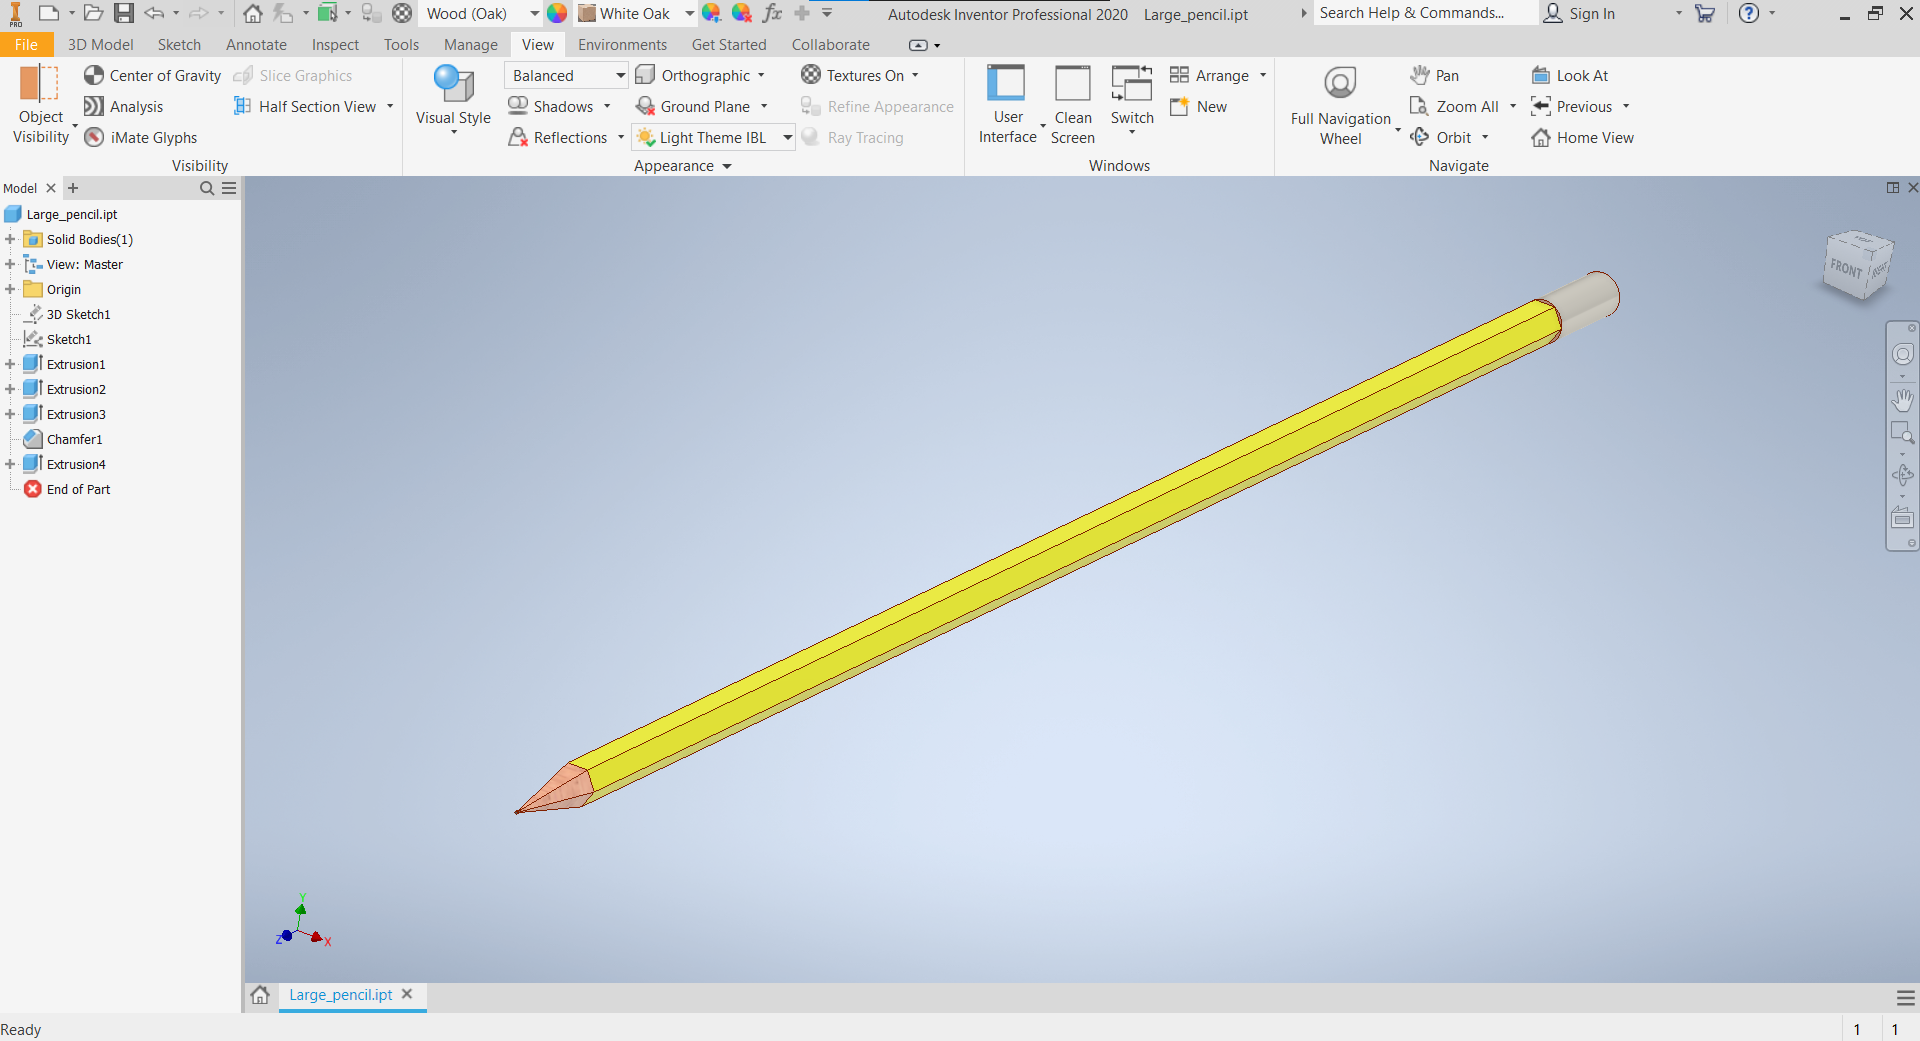The height and width of the screenshot is (1041, 1920).
Task: Expand the Extrusion1 feature node
Action: click(10, 364)
